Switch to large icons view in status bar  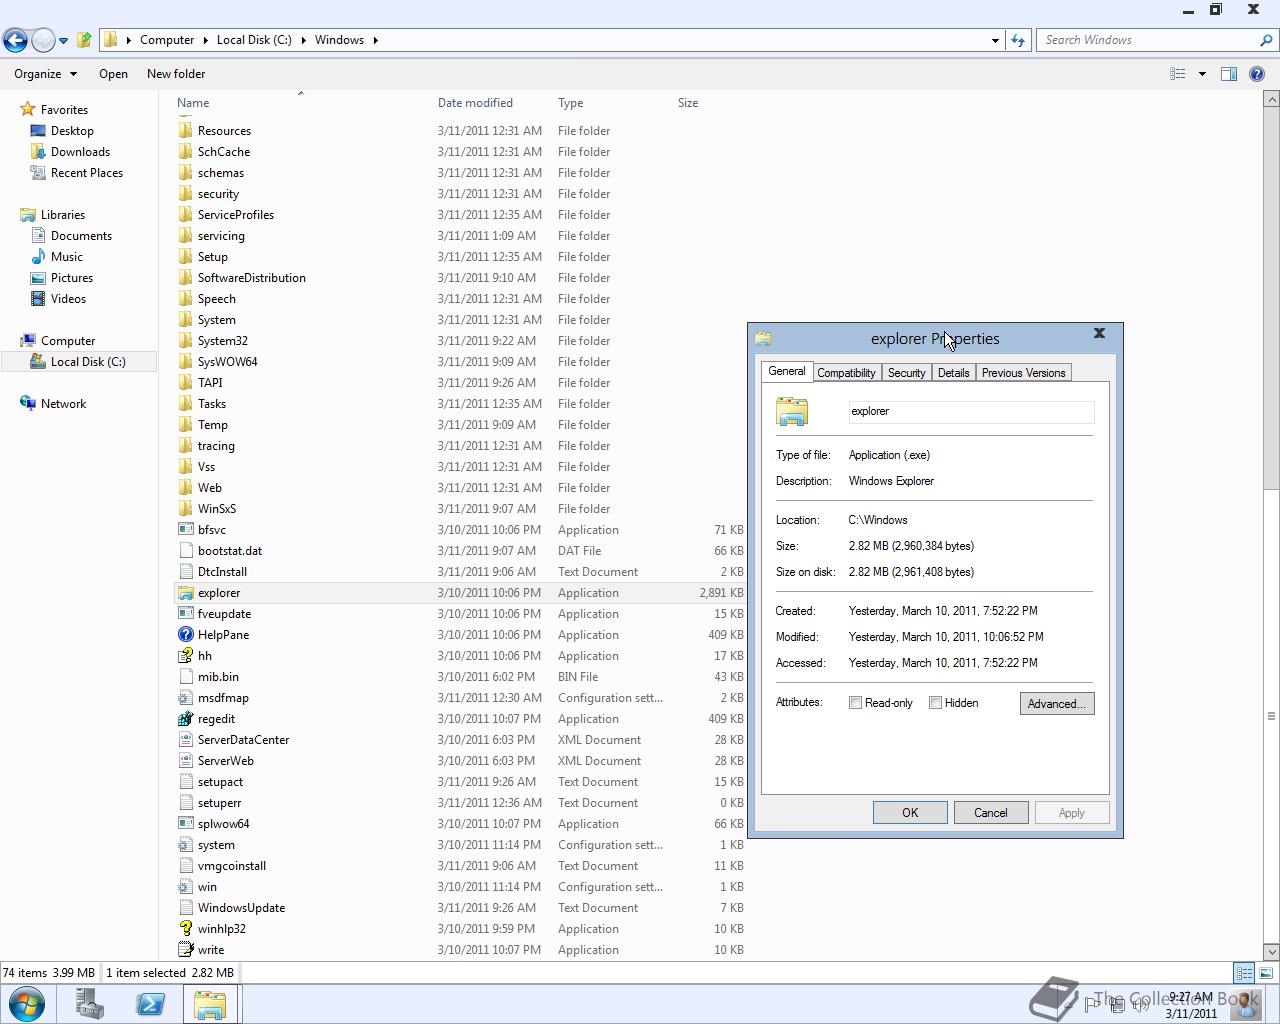tap(1266, 973)
